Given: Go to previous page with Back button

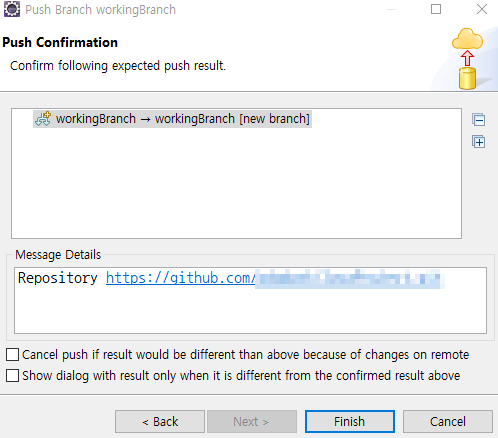Looking at the screenshot, I should point(160,422).
